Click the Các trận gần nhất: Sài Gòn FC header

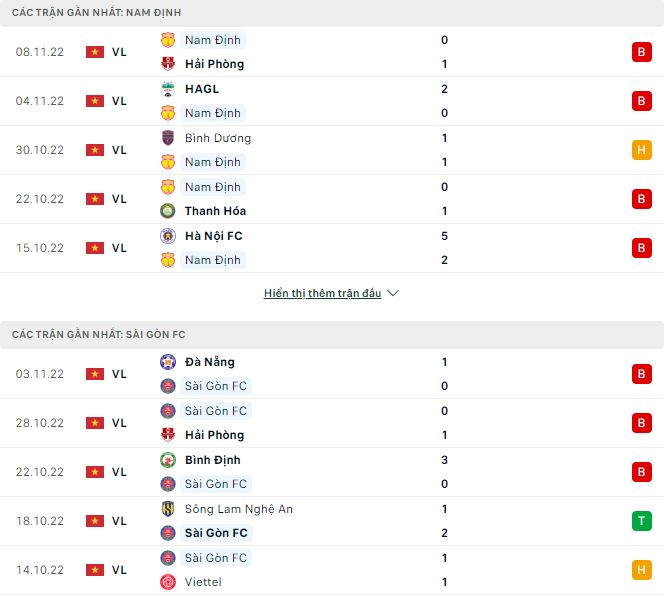99,334
